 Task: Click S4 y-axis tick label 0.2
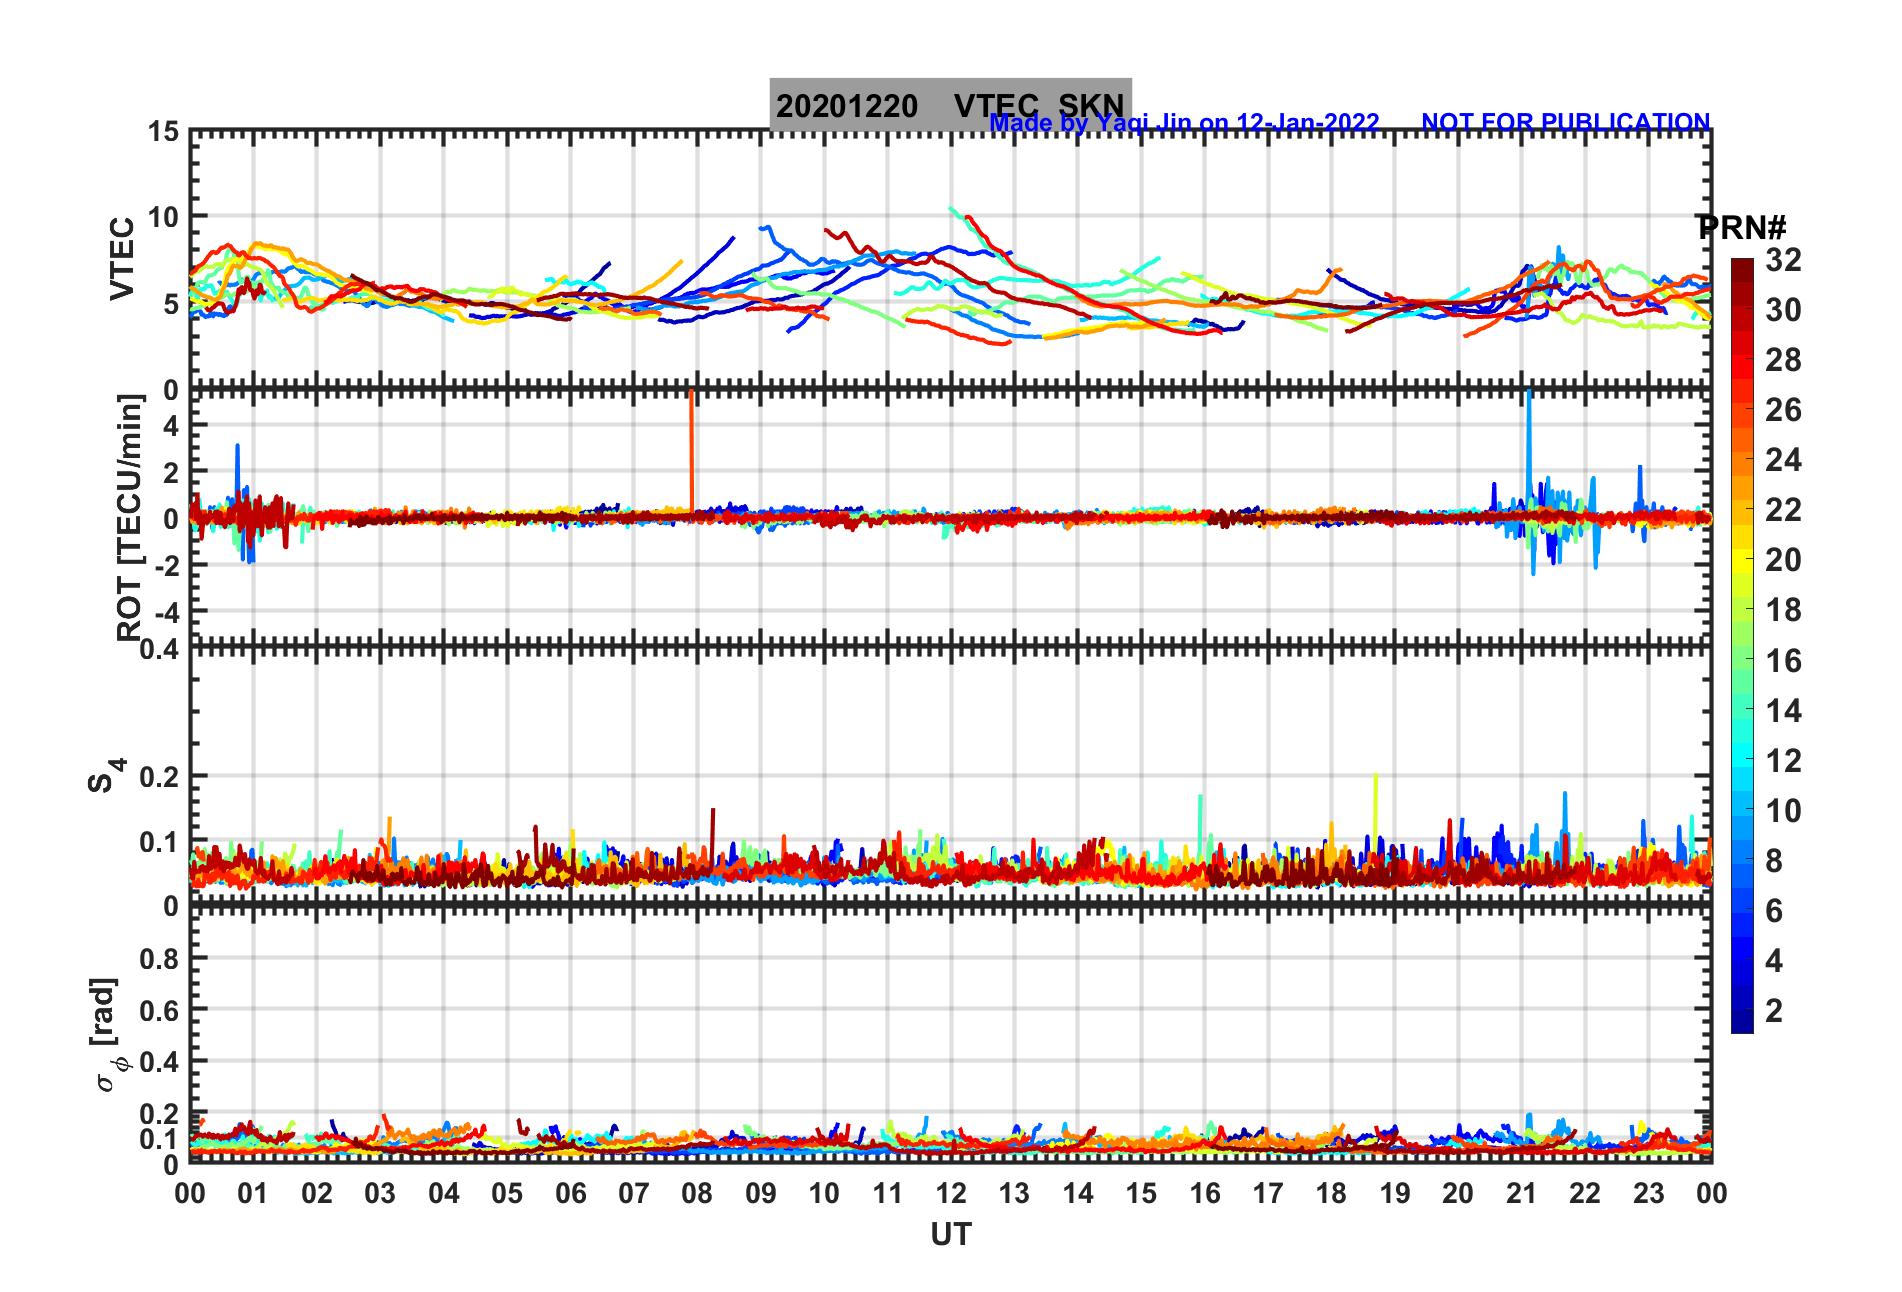pyautogui.click(x=159, y=777)
